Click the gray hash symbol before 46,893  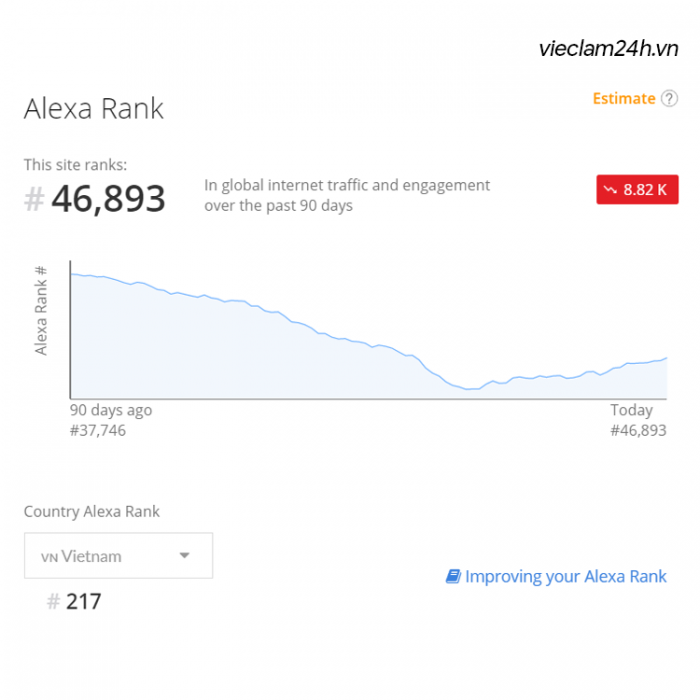coord(34,199)
